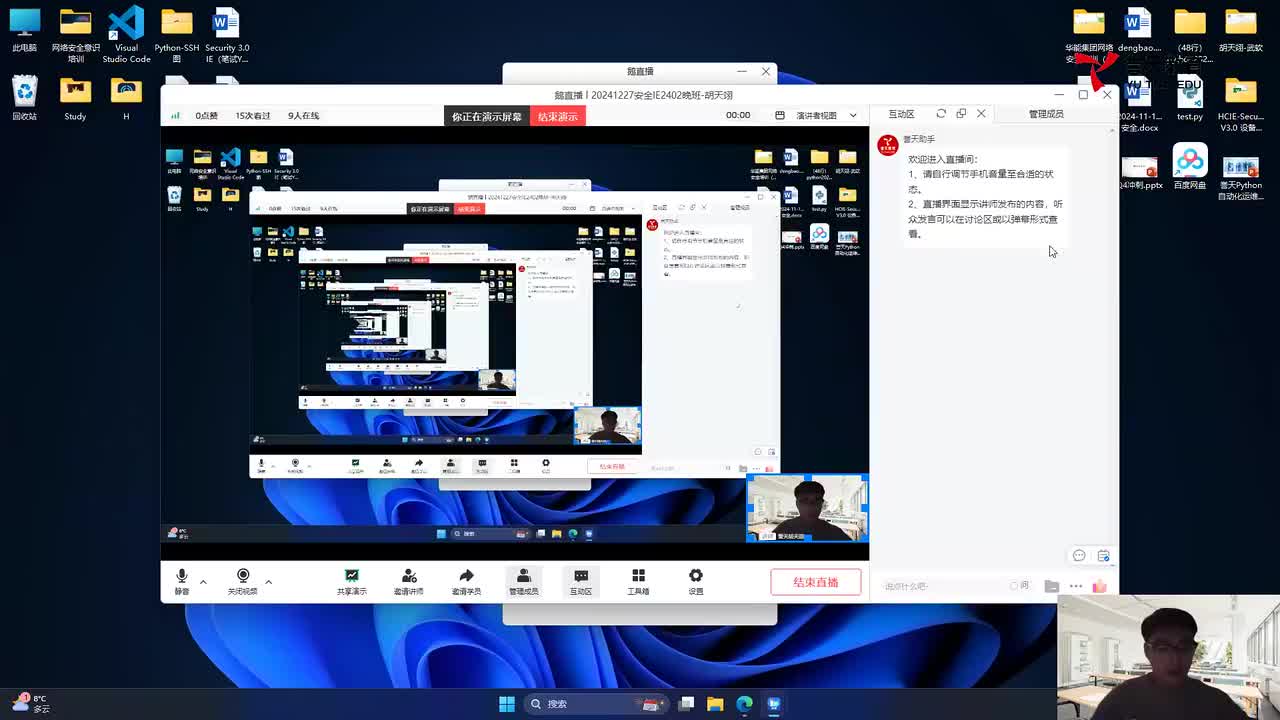Screen dimensions: 1280x720
Task: Open 共享演示 screen sharing
Action: (x=352, y=581)
